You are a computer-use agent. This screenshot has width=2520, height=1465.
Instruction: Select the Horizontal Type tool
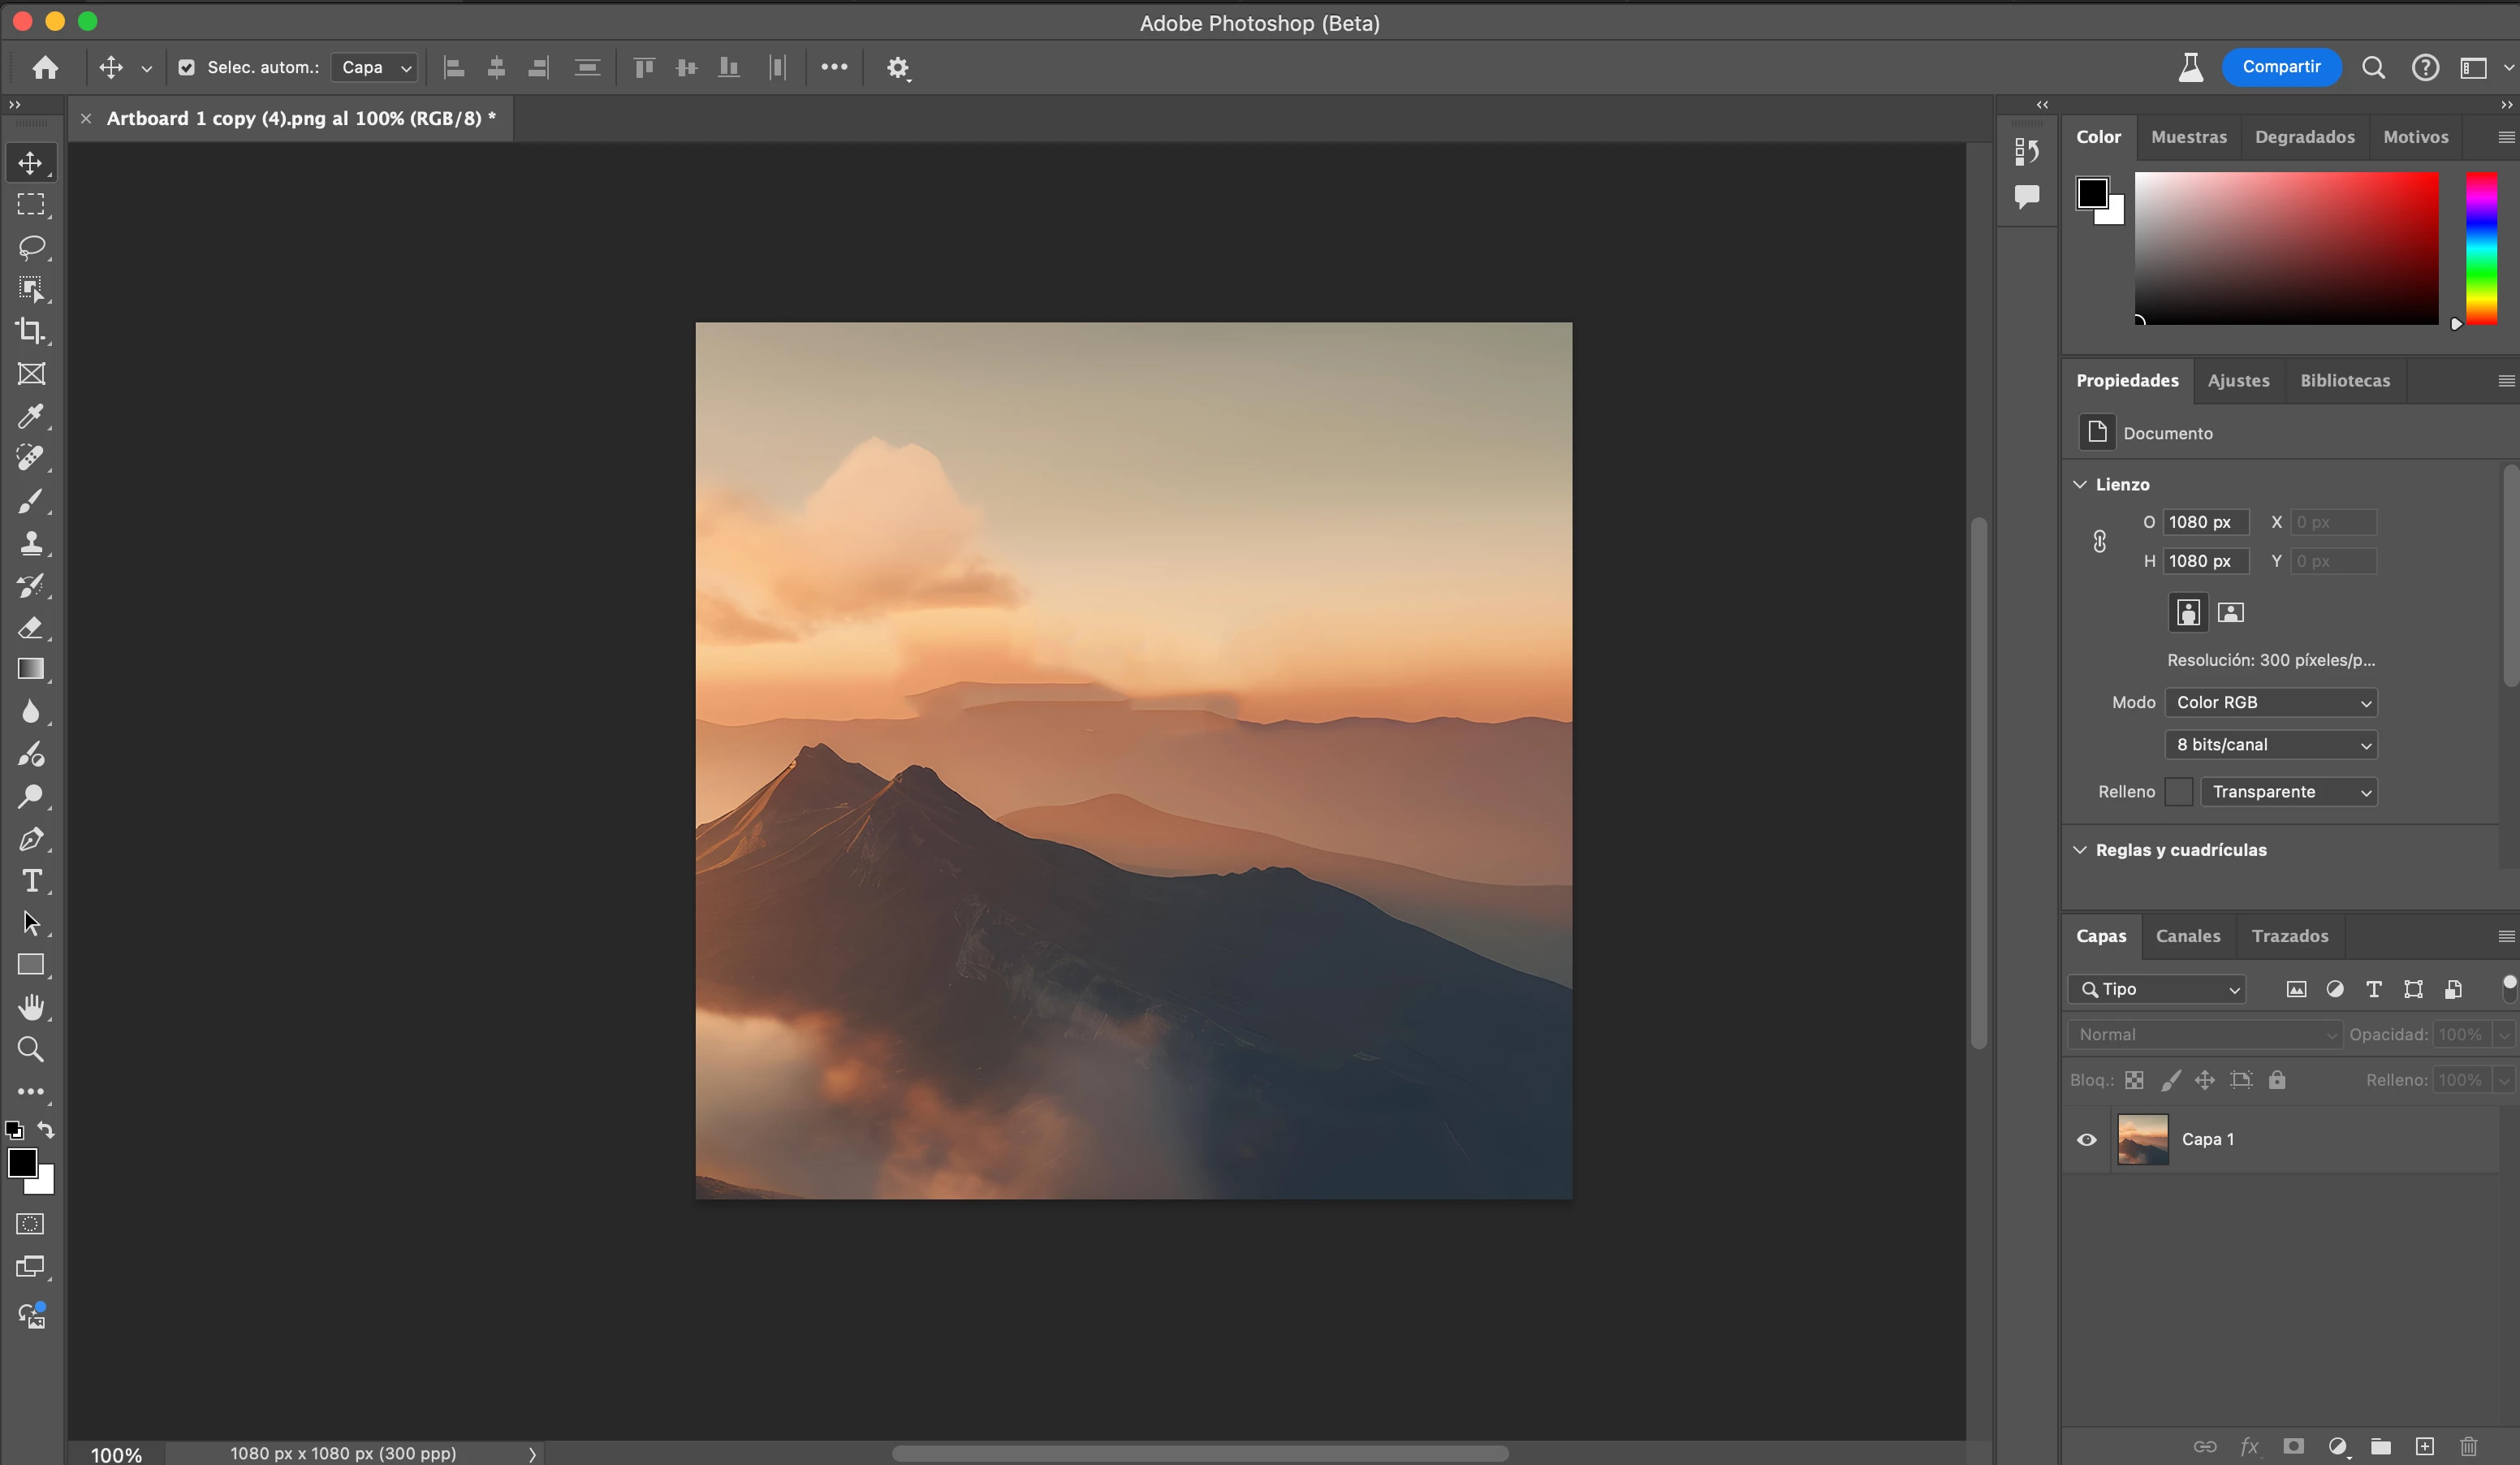[31, 881]
